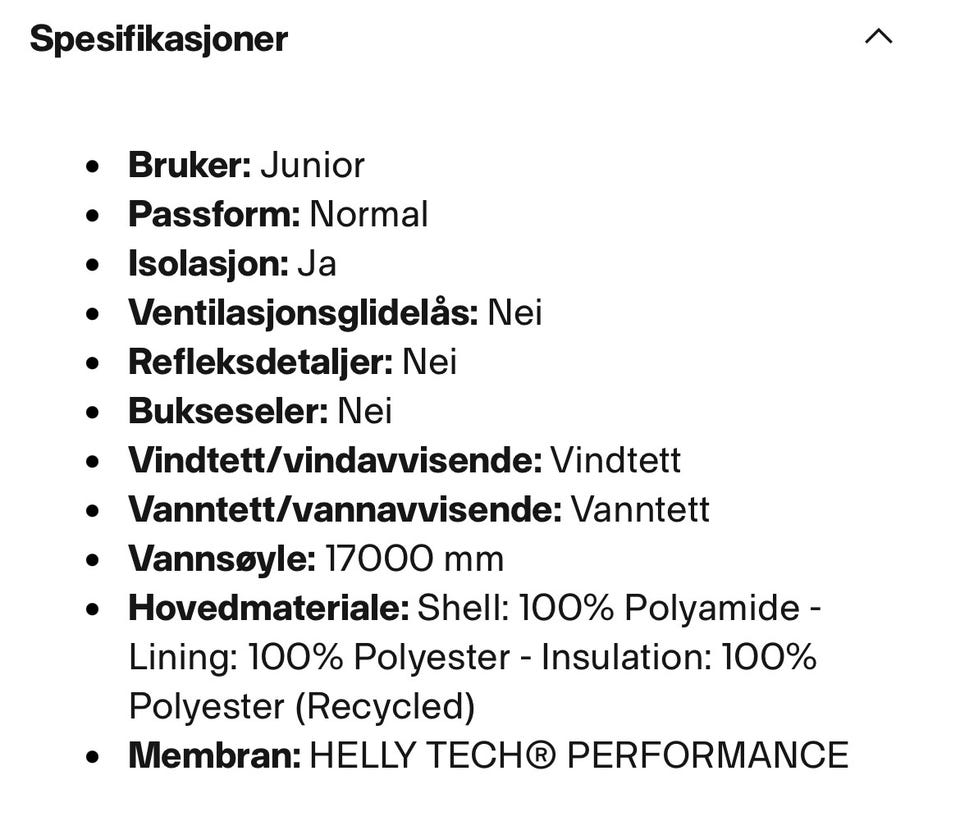Click the HELLY TECH® PERFORMANCE text
This screenshot has width=960, height=821.
(x=579, y=755)
